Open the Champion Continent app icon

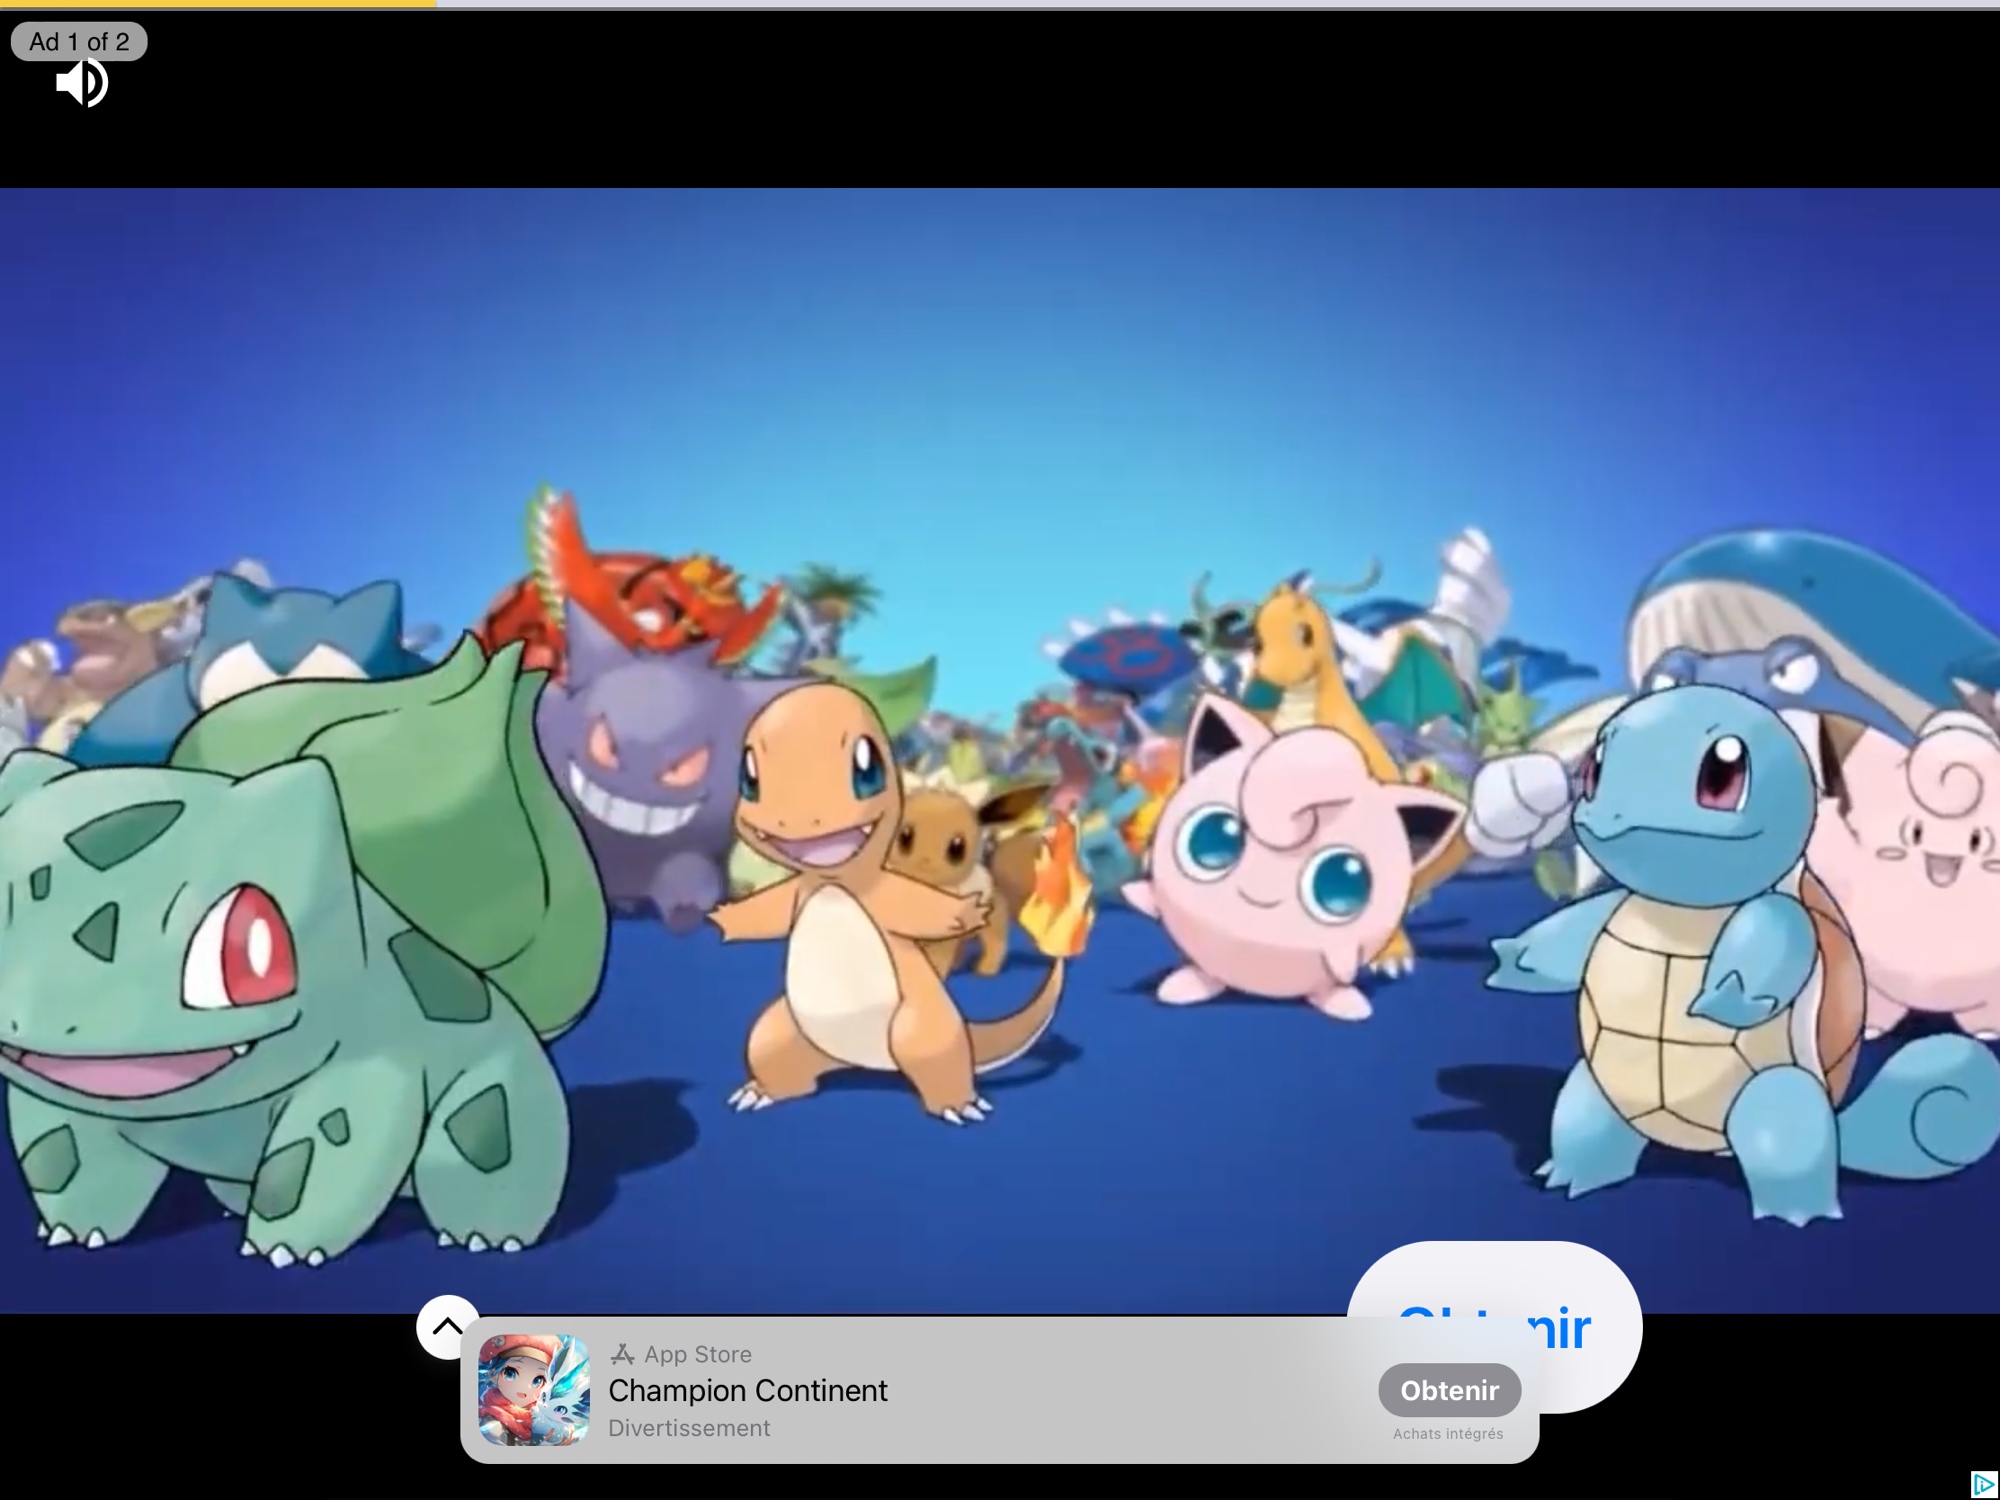(x=534, y=1390)
